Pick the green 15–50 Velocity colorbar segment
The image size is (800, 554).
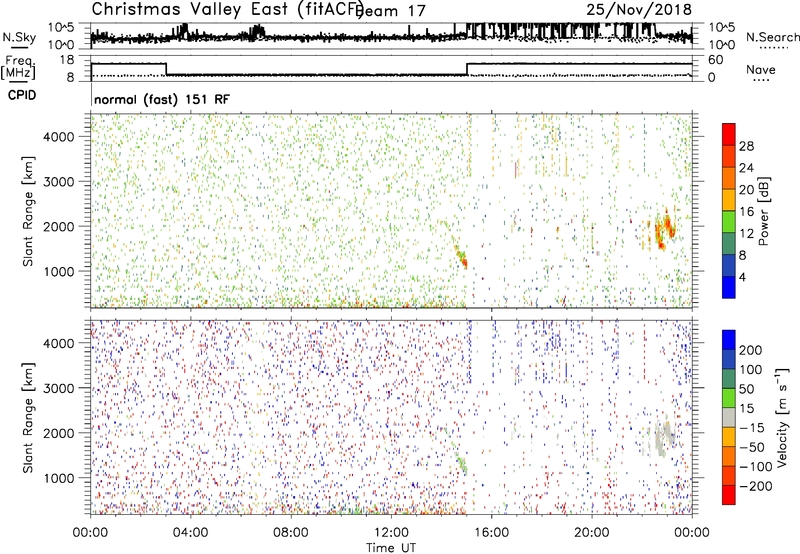[x=729, y=398]
